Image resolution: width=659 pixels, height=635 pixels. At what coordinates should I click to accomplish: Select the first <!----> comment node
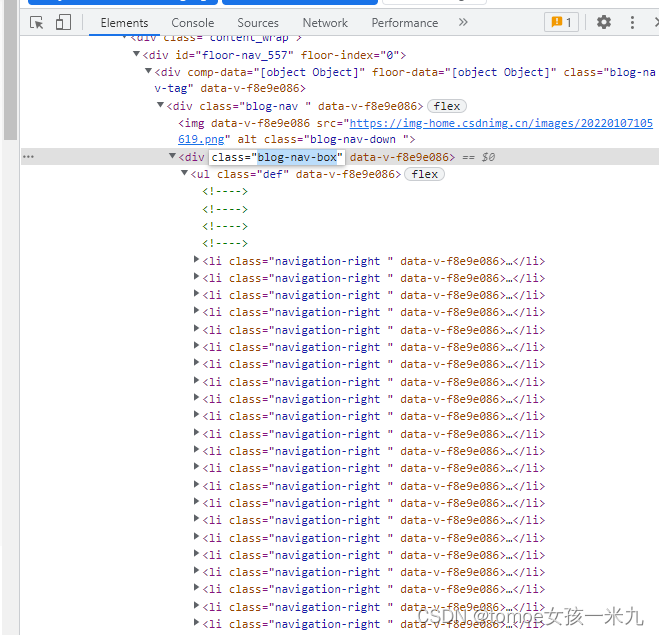[x=225, y=192]
